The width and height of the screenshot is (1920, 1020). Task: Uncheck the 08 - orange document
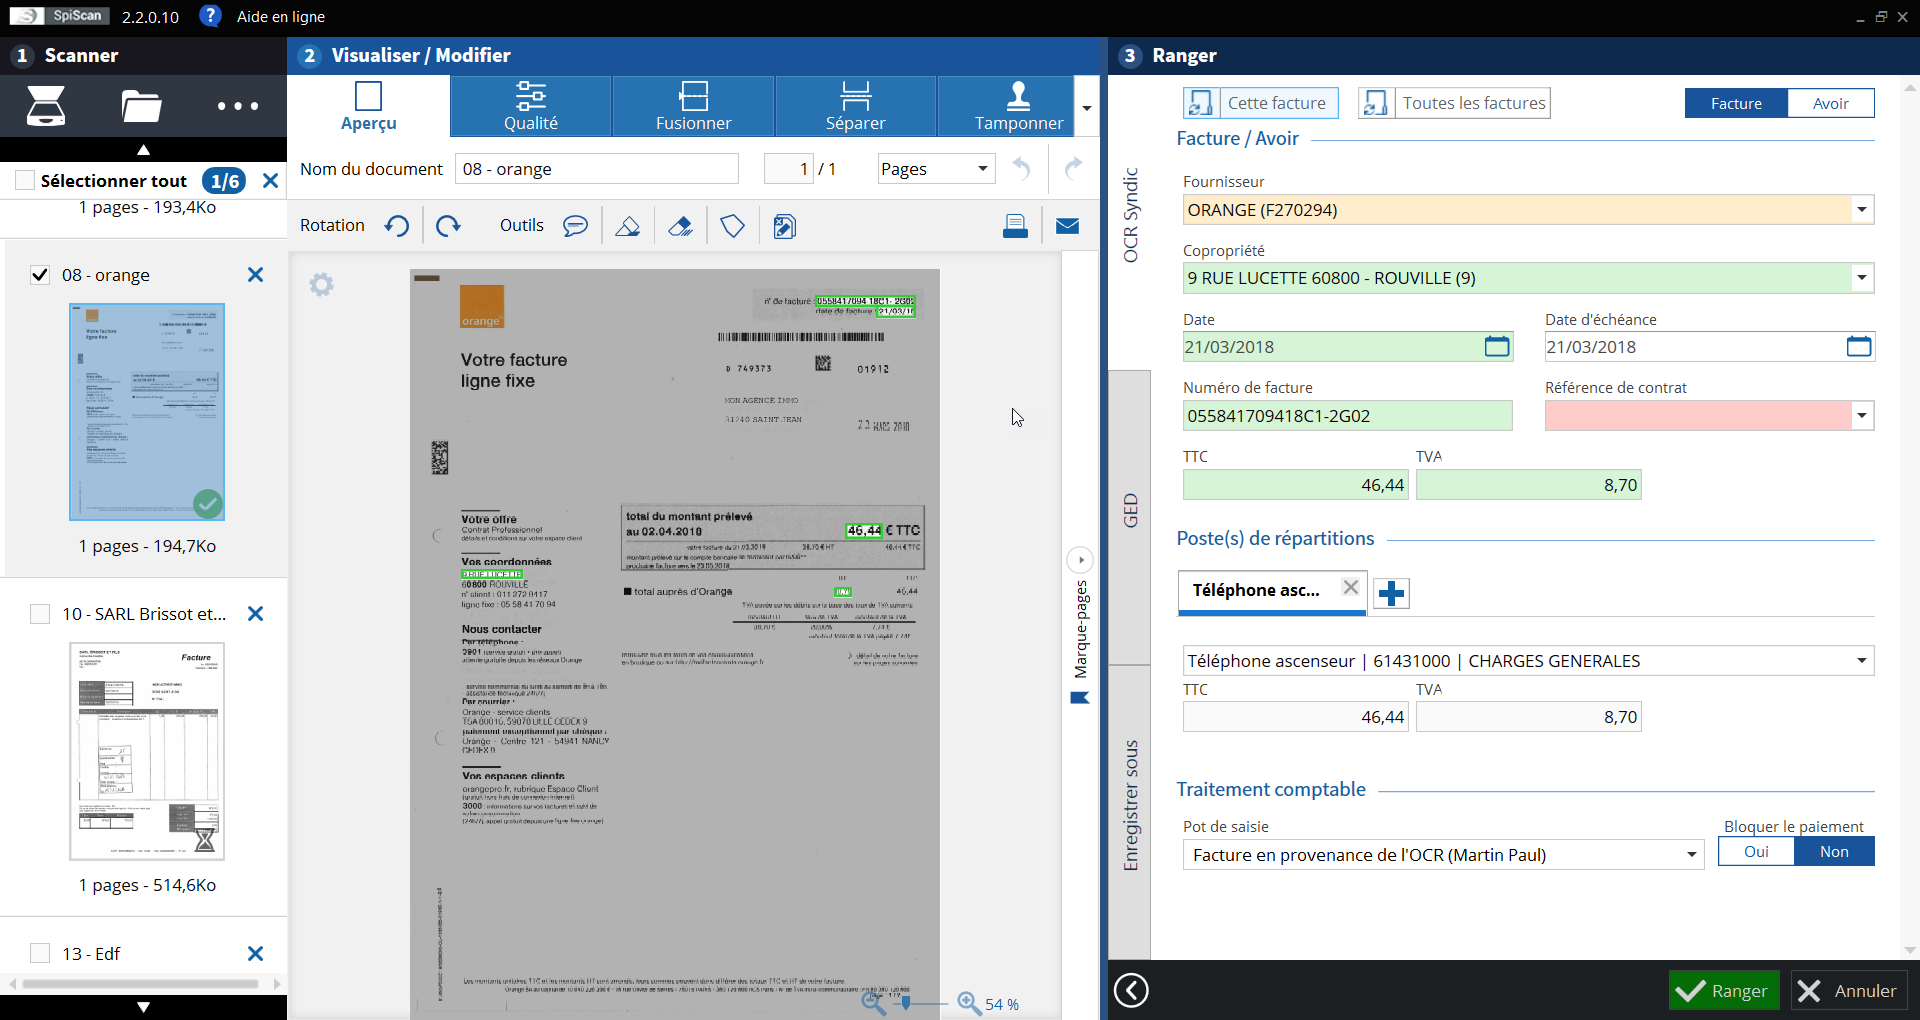[40, 275]
